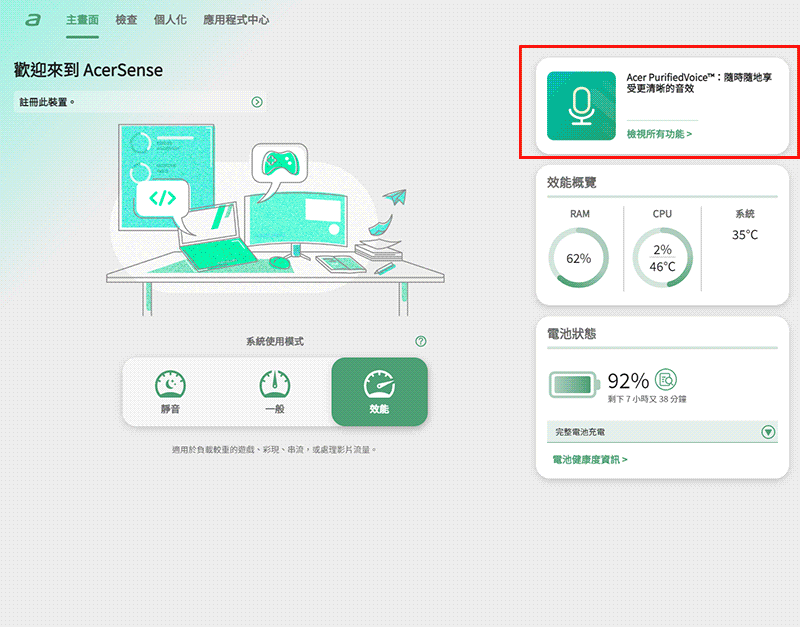
Task: Open the 應用程式中心 tab
Action: pos(236,20)
